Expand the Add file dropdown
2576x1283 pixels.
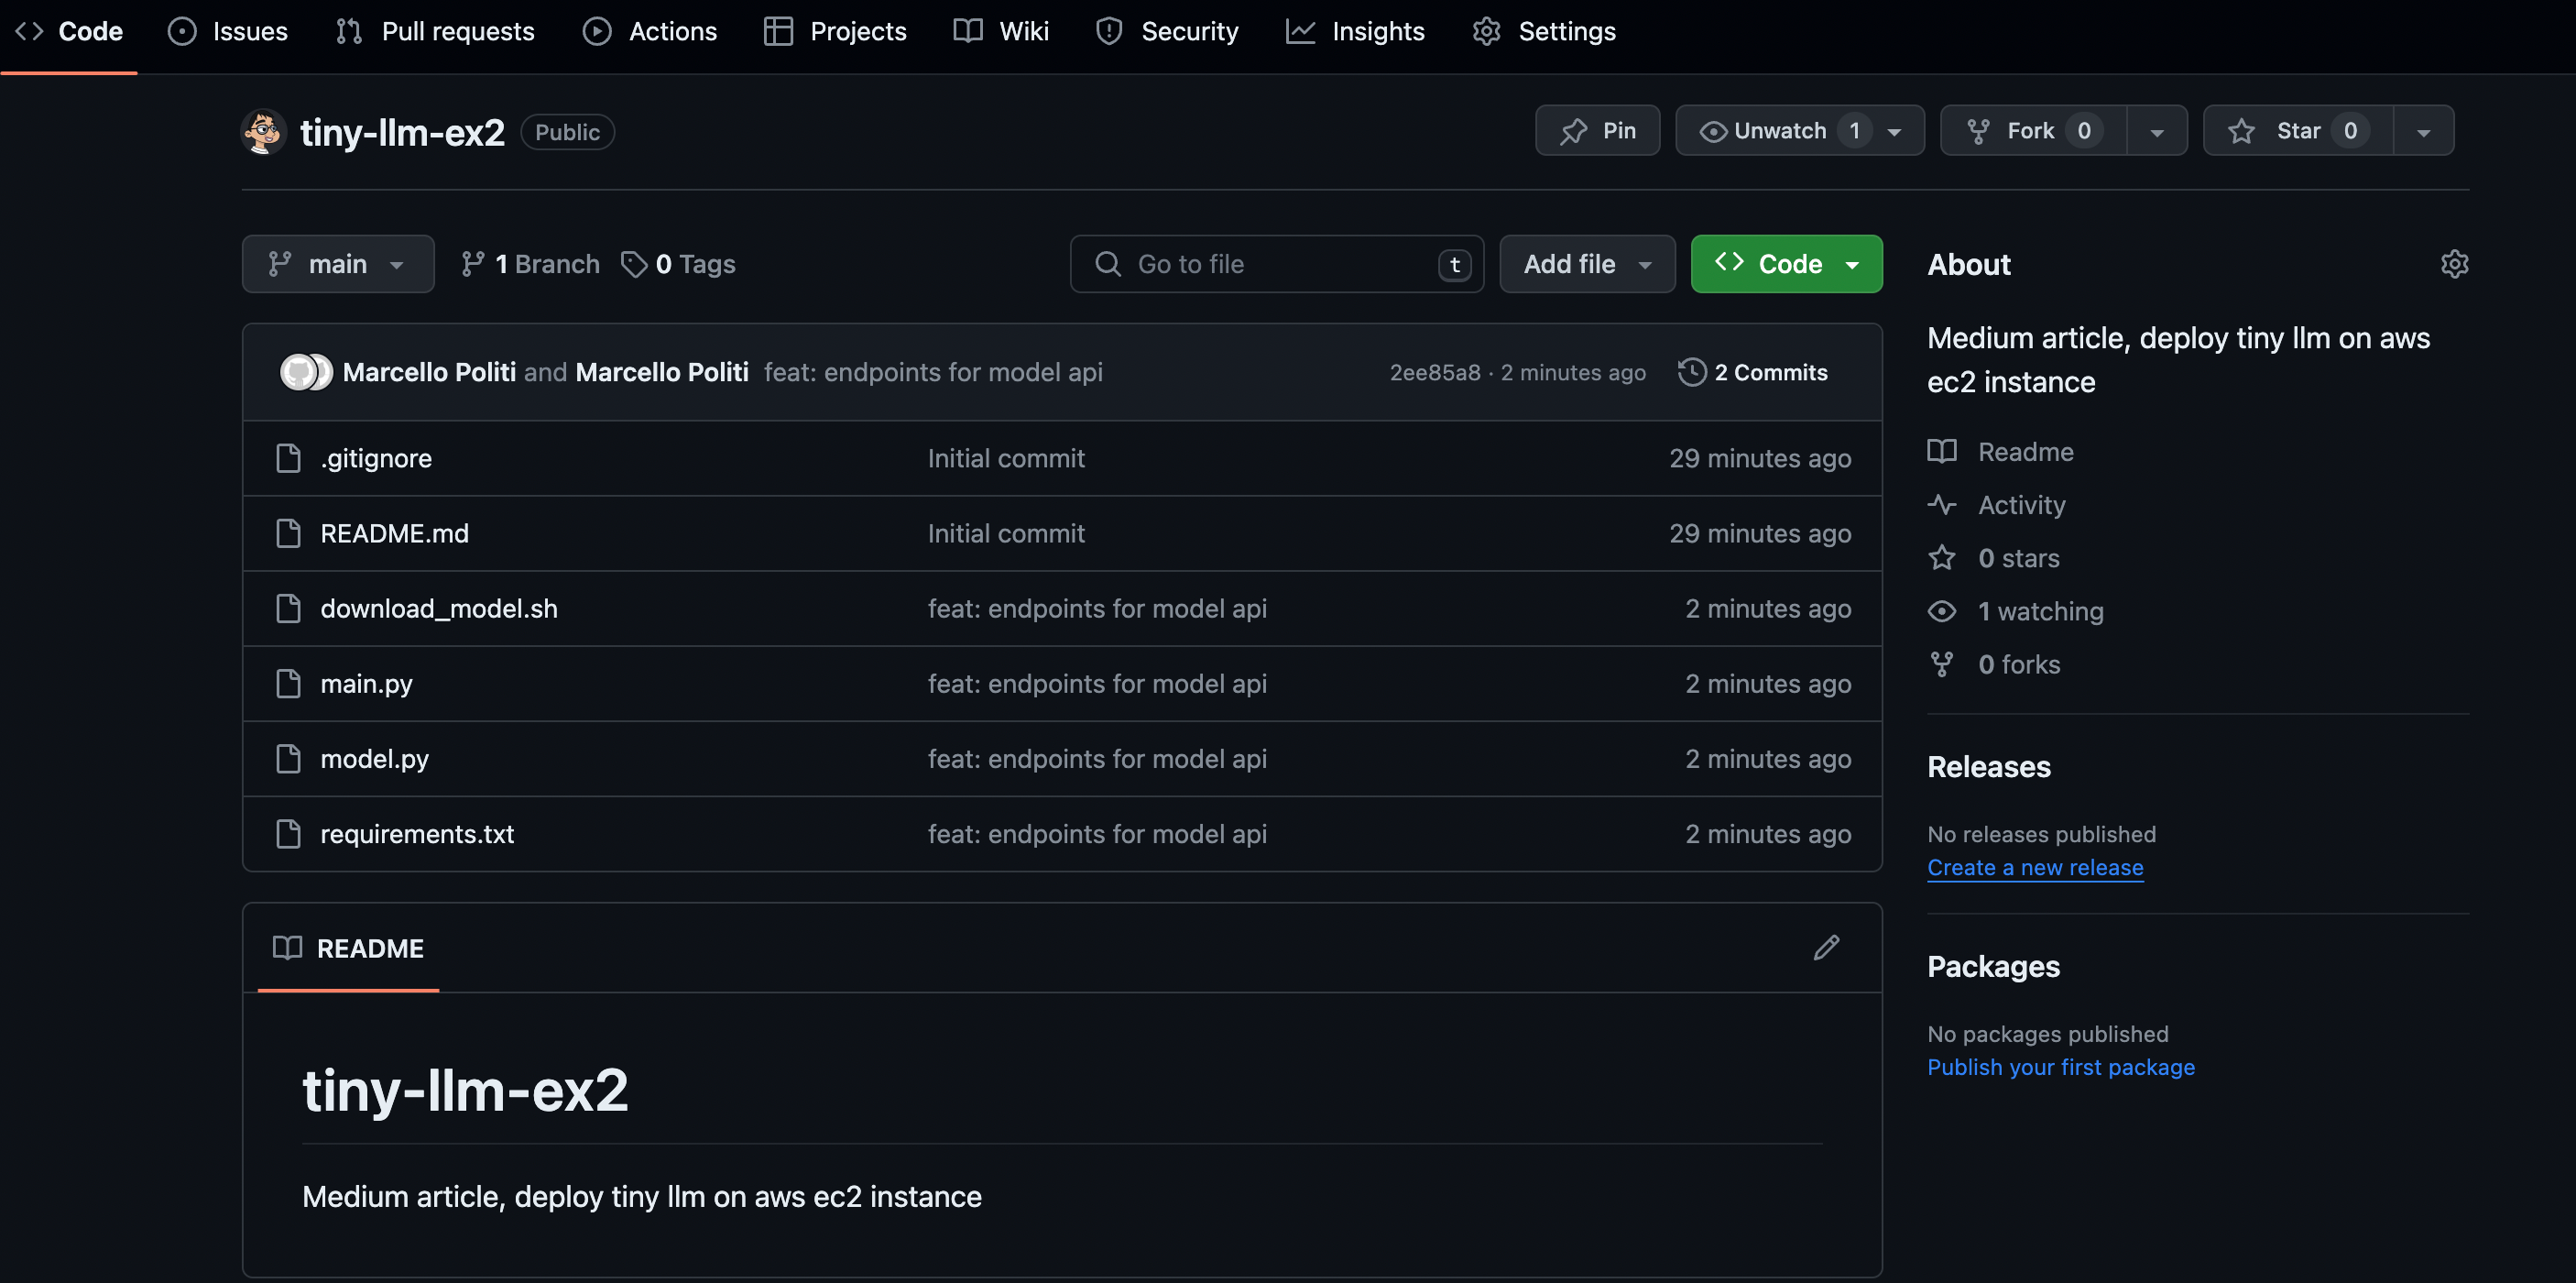(1587, 264)
